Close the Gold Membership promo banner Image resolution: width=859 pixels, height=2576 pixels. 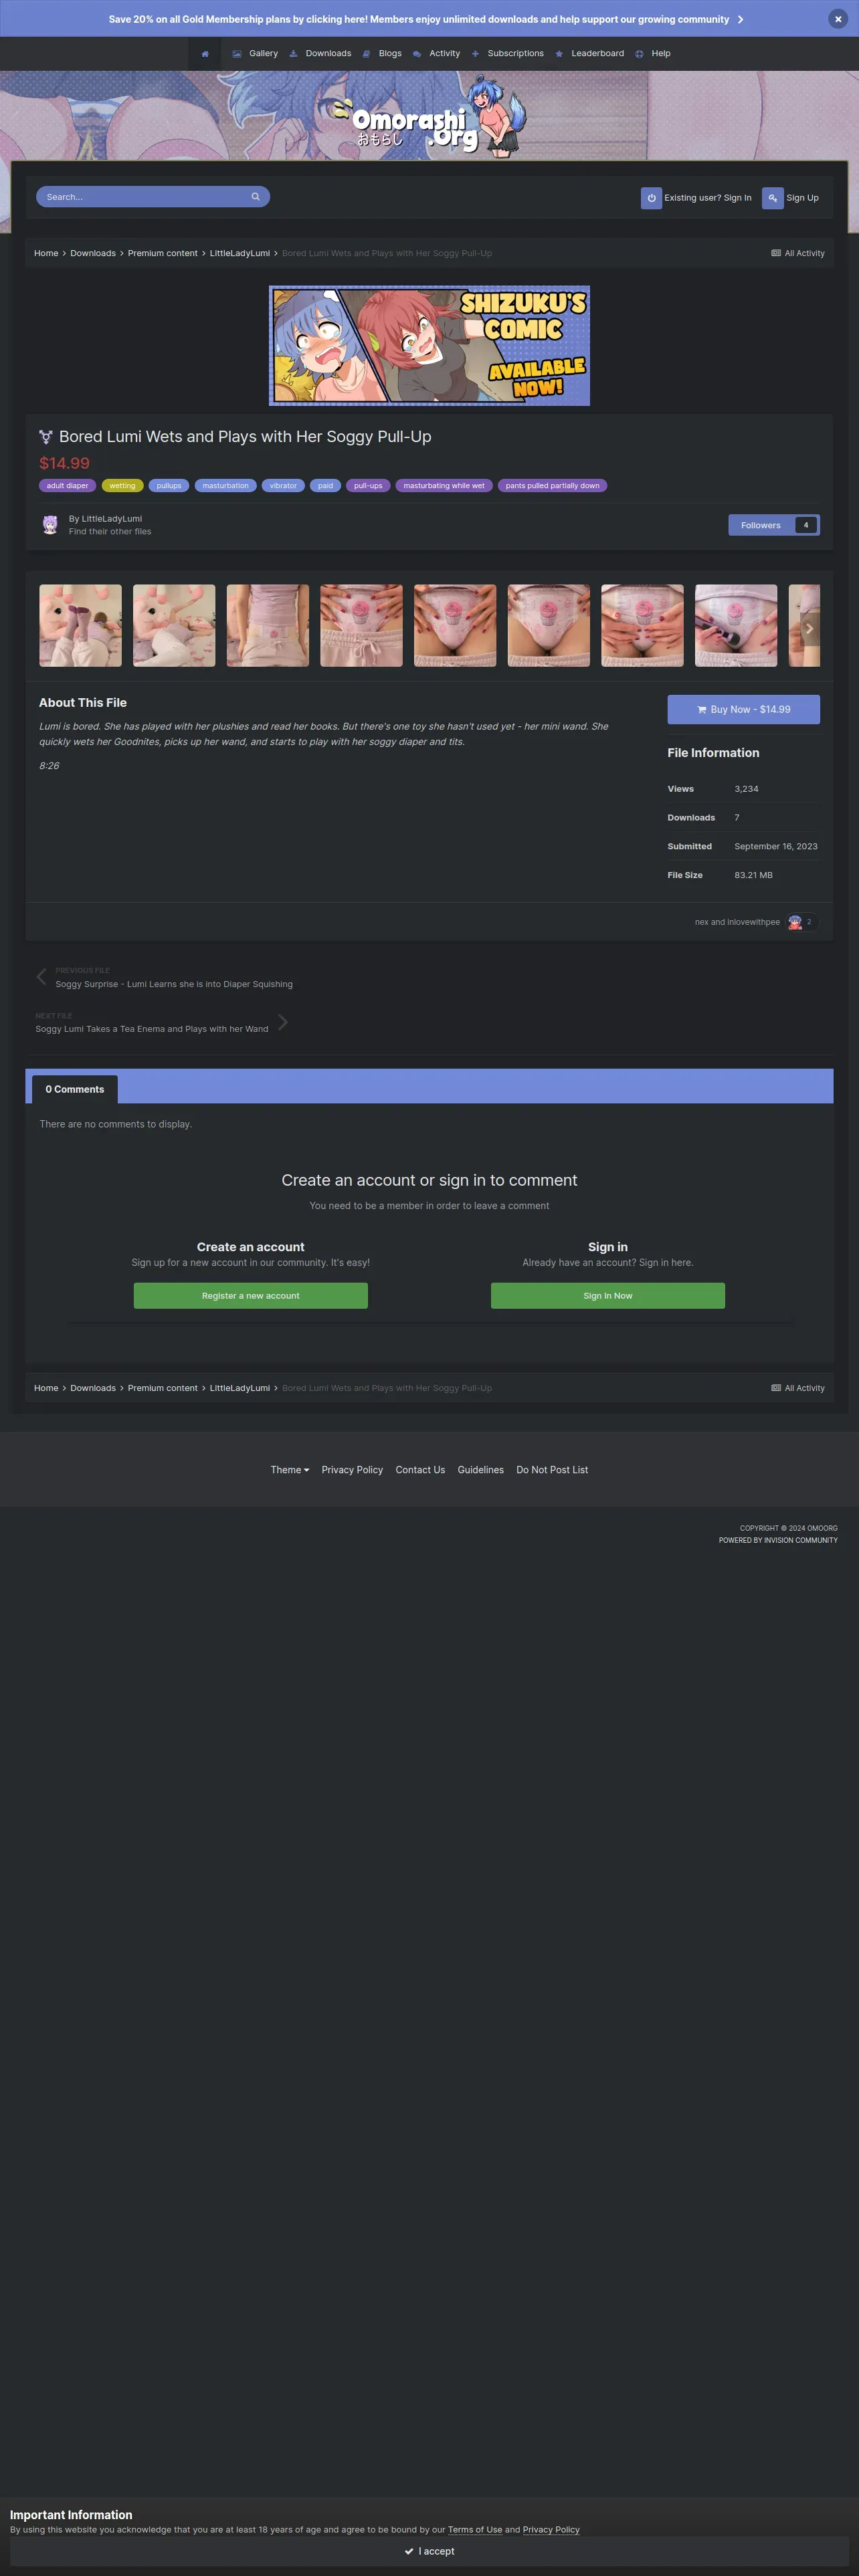pos(837,19)
